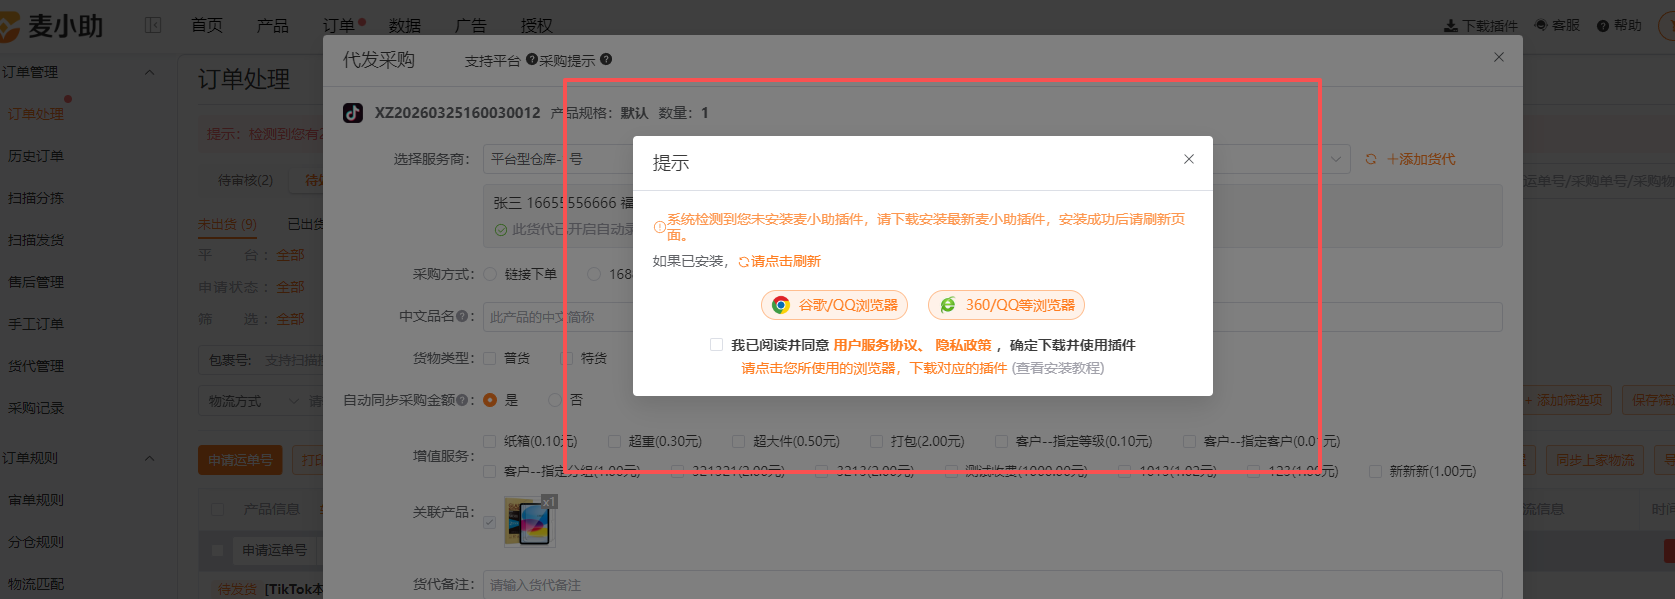Click 全部 next to 申请状态 filter
1675x599 pixels.
click(290, 287)
